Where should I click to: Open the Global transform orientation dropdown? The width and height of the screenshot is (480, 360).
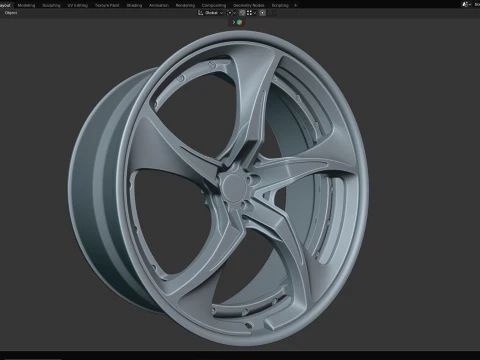coord(211,13)
